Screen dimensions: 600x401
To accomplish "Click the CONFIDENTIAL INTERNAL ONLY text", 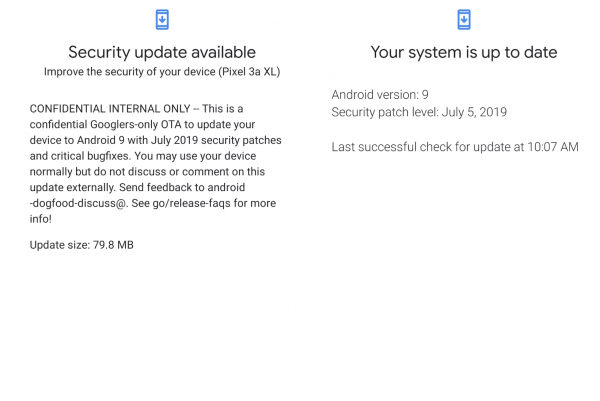I will [110, 109].
